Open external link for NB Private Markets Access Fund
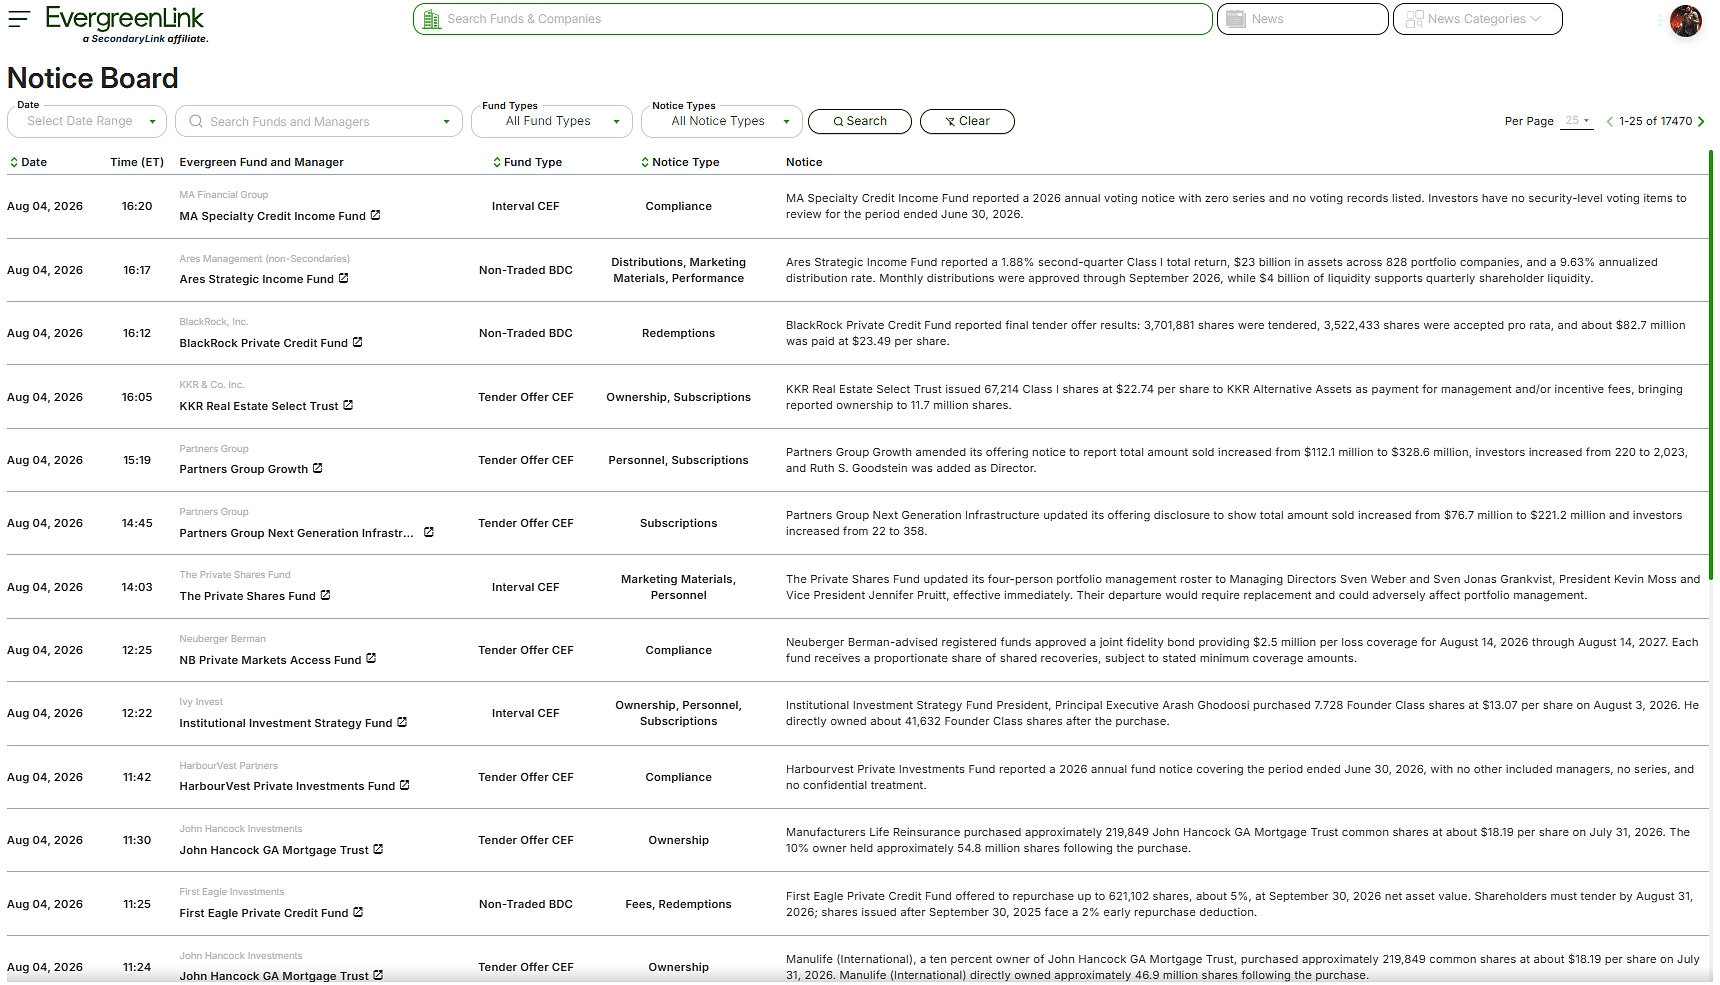The height and width of the screenshot is (985, 1720). point(371,658)
